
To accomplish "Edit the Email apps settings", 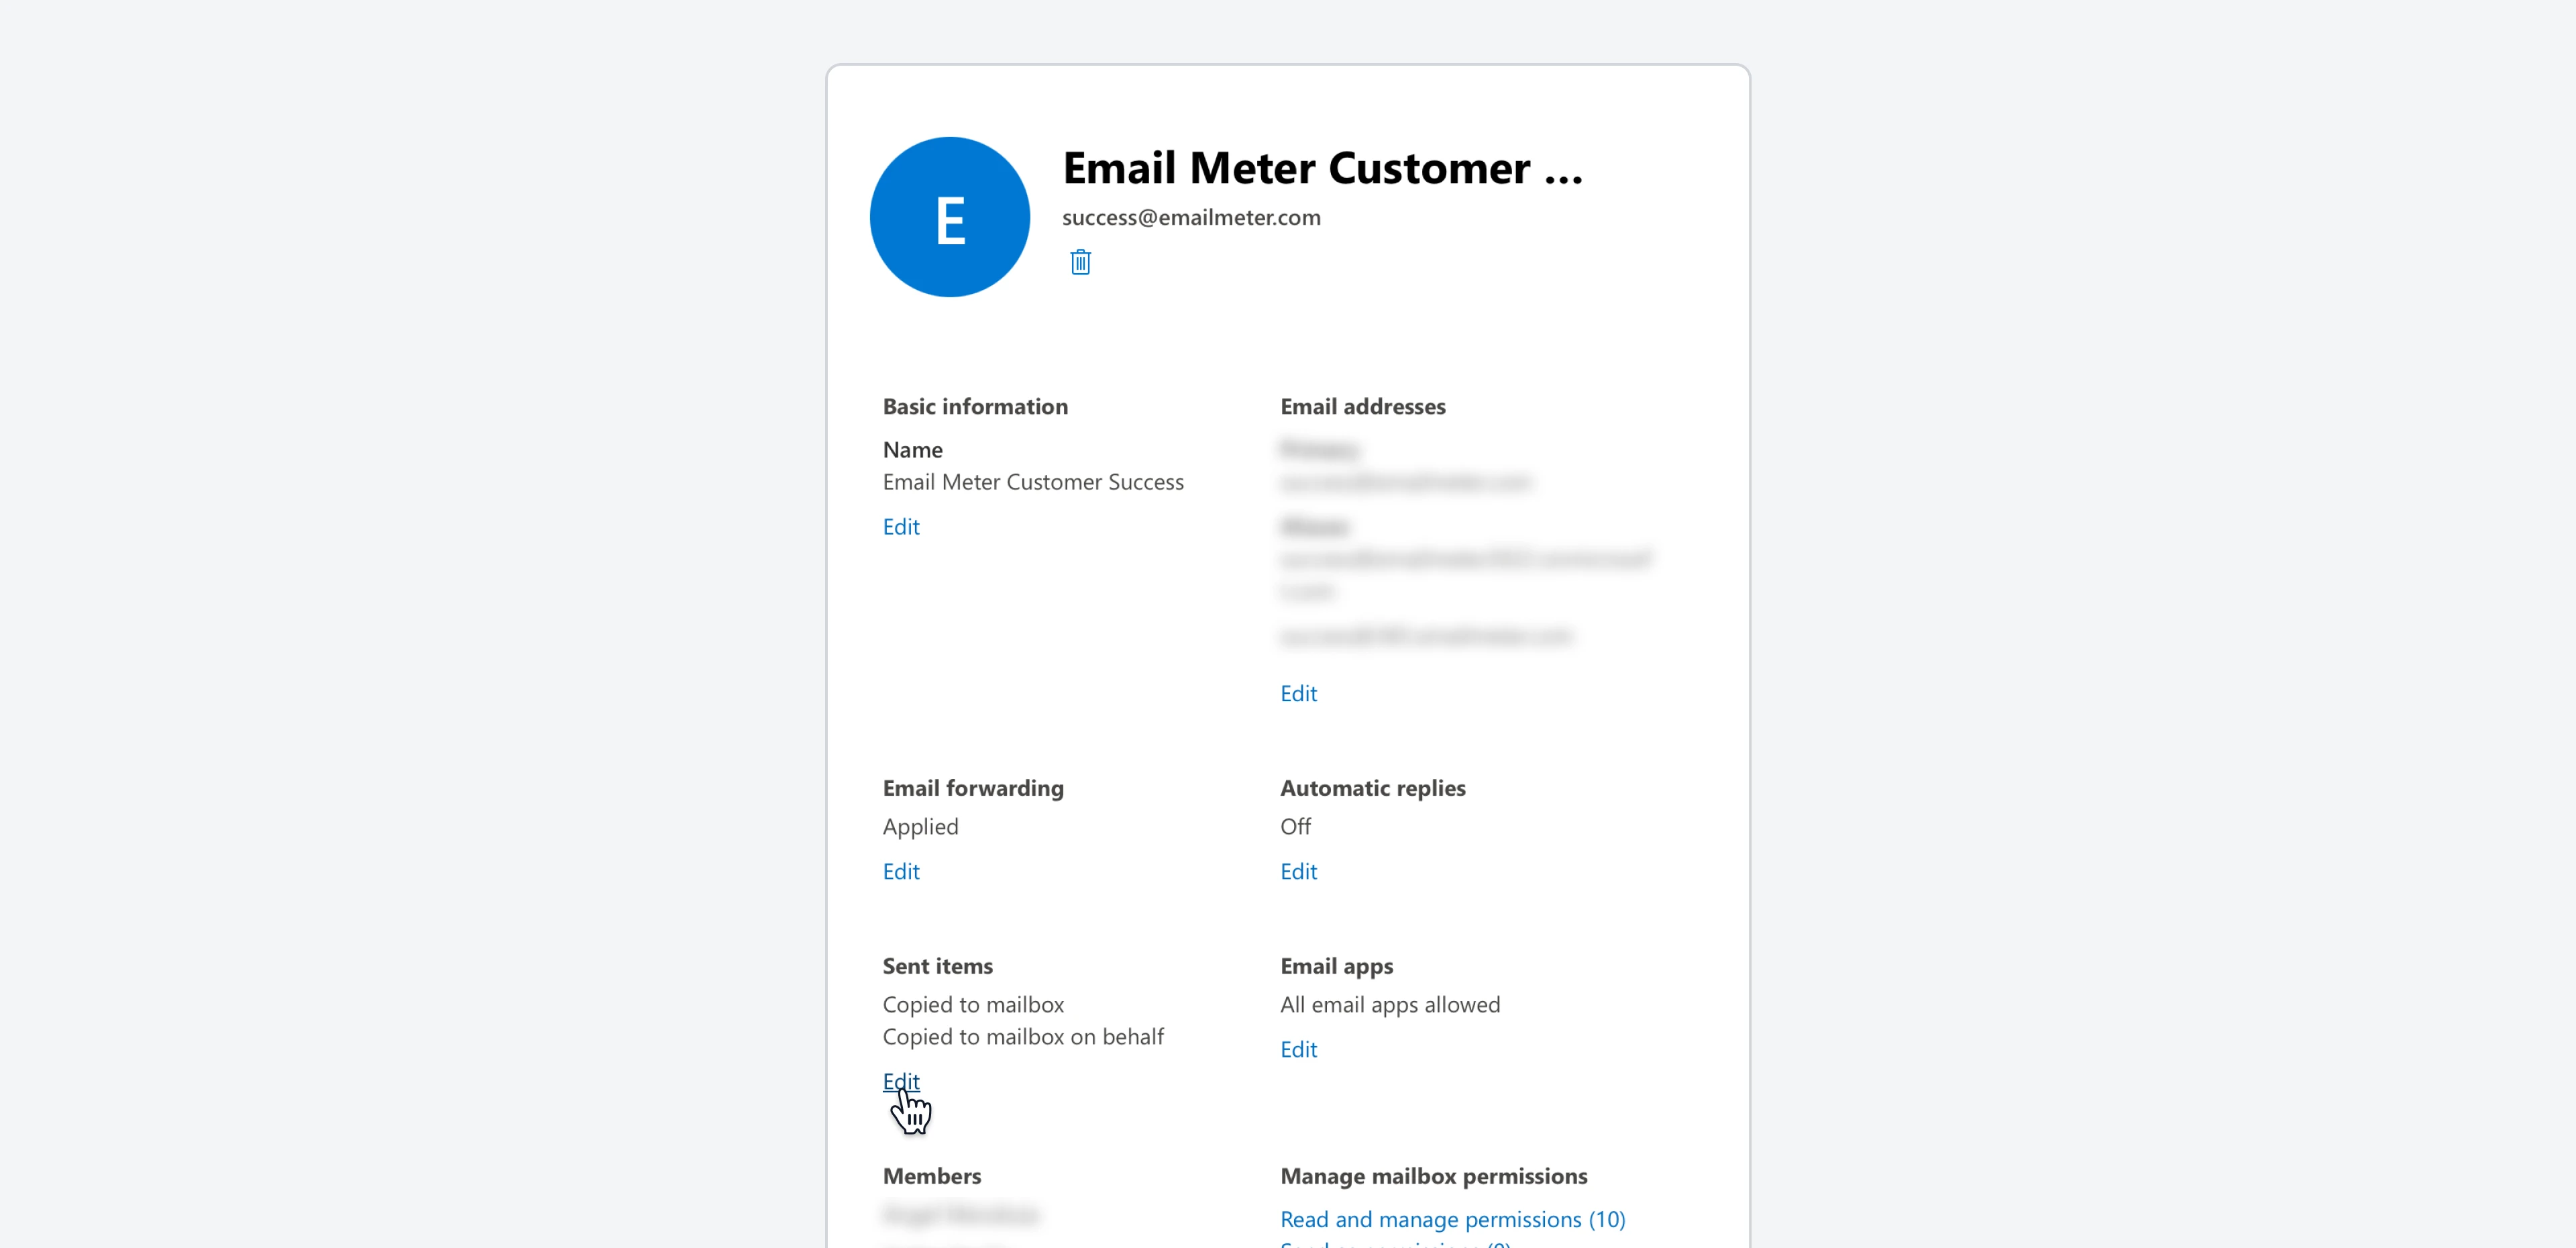I will (1298, 1049).
